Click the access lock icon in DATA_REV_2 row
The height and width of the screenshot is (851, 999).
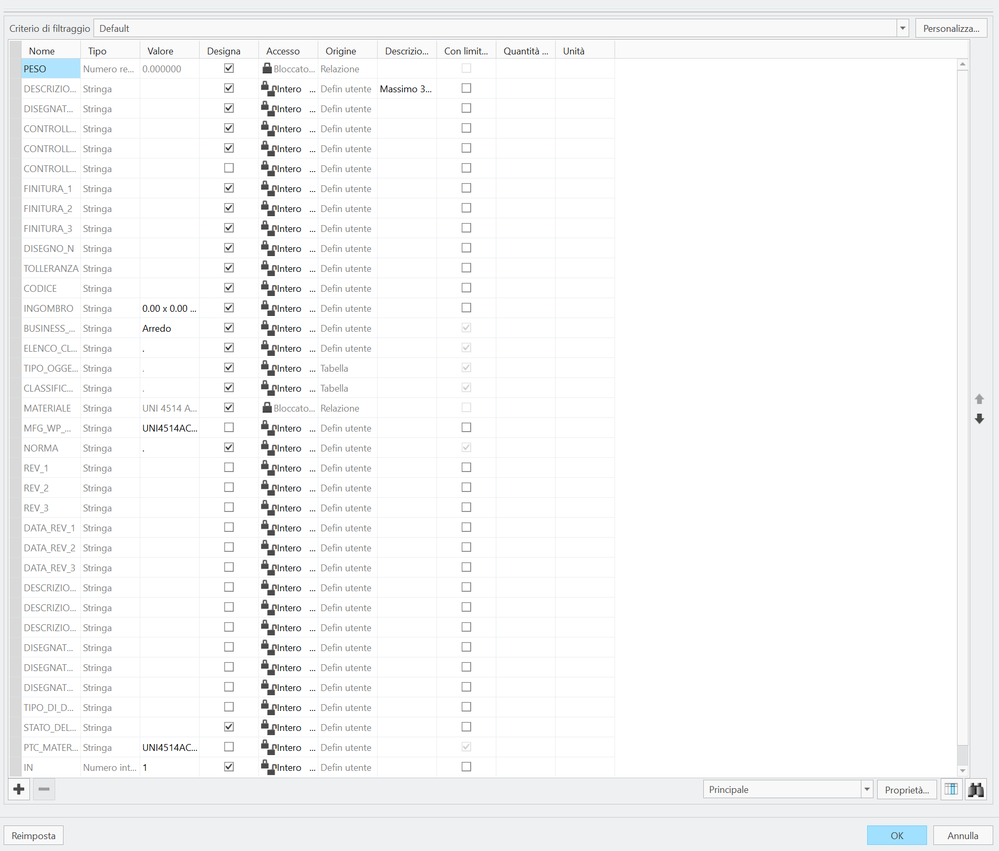tap(268, 547)
